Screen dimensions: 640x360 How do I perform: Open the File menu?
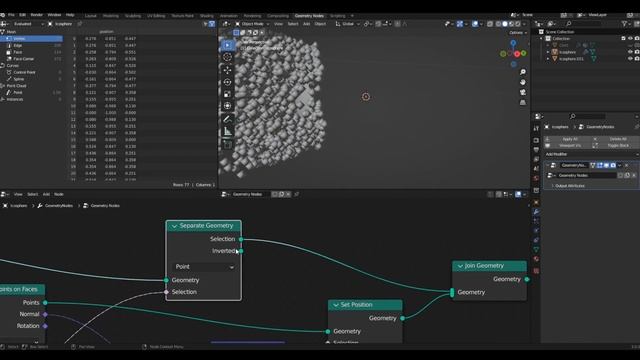[11, 15]
